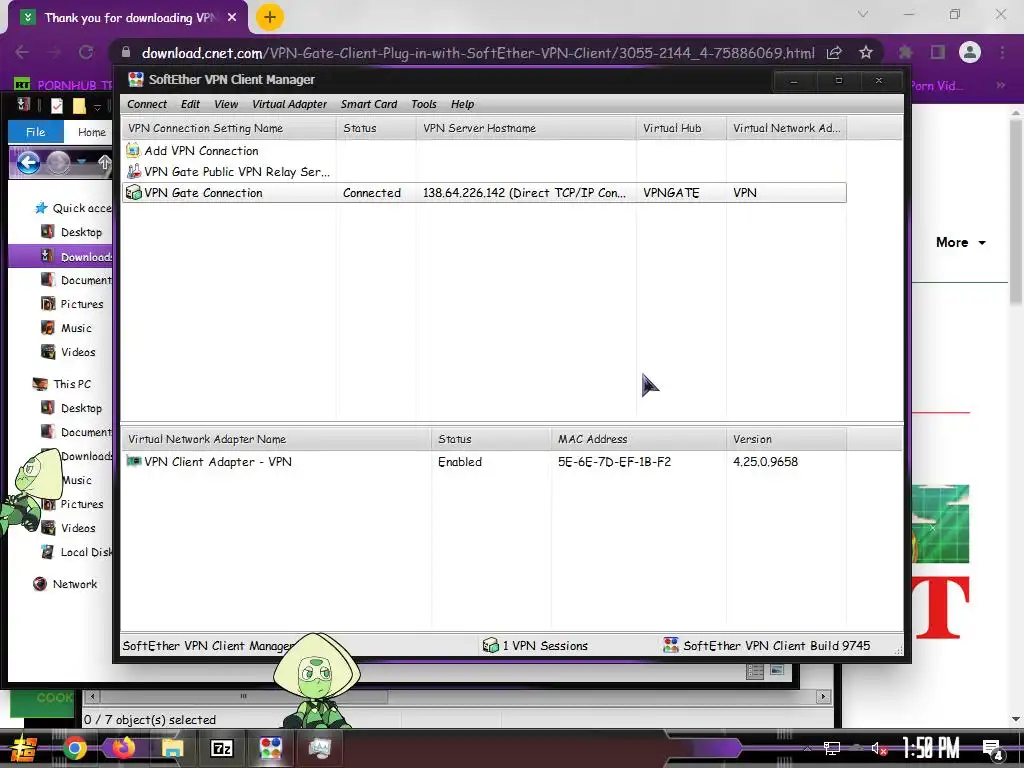Click Explorer horizontal scrollbar right arrow
Image resolution: width=1024 pixels, height=768 pixels.
(823, 696)
